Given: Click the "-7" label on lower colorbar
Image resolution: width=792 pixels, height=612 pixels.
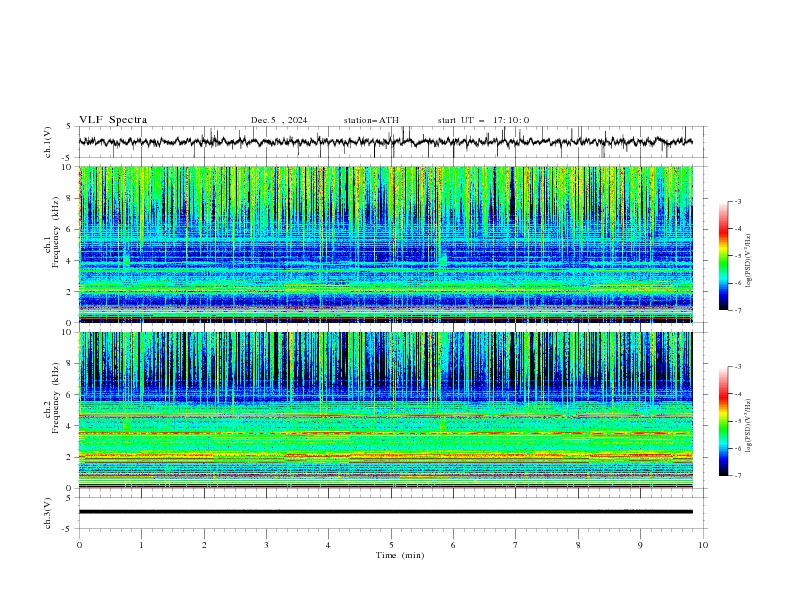Looking at the screenshot, I should coord(738,475).
